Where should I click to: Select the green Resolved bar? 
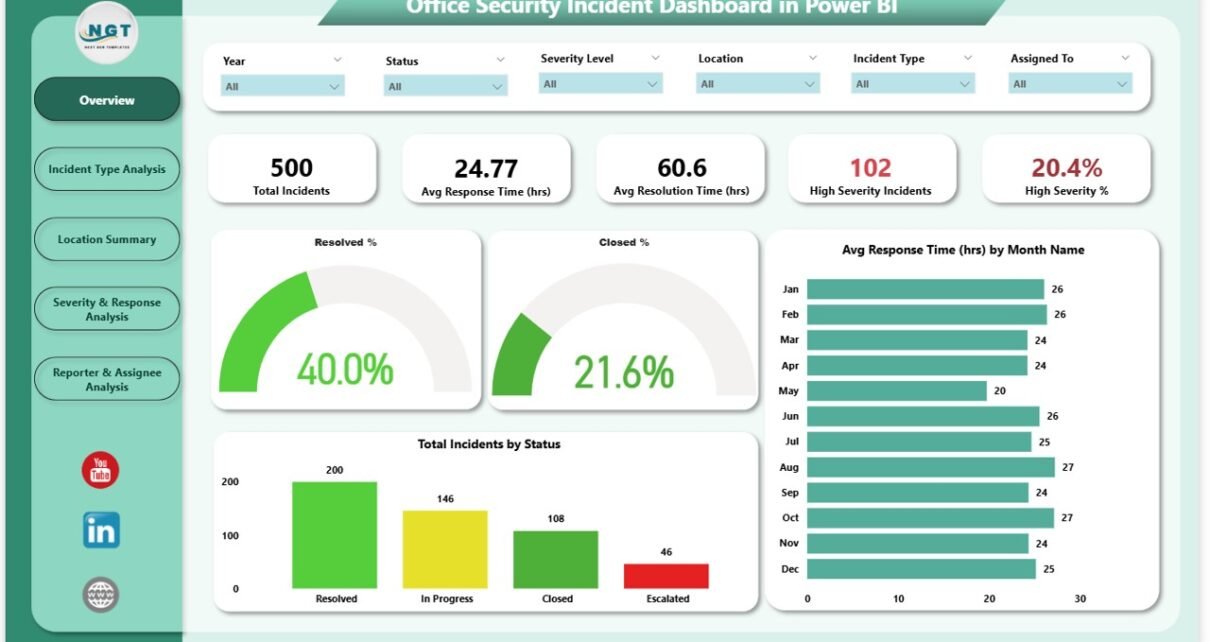334,535
